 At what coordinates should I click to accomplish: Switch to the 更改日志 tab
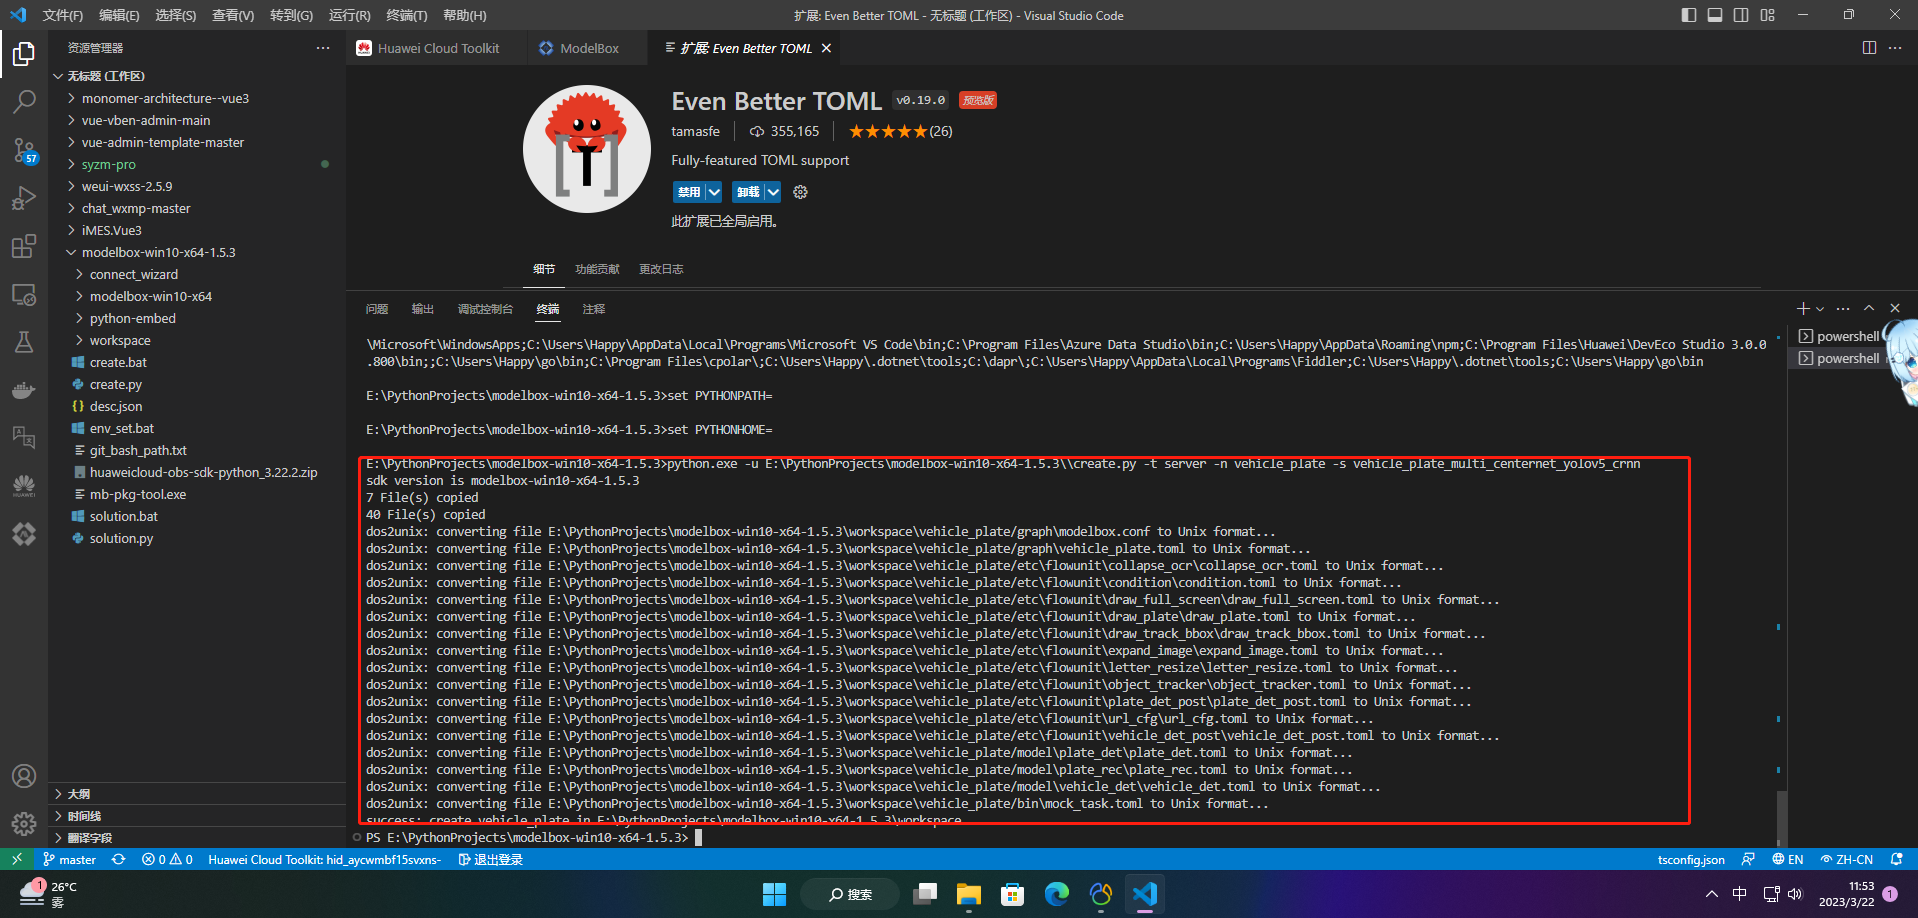pyautogui.click(x=661, y=269)
